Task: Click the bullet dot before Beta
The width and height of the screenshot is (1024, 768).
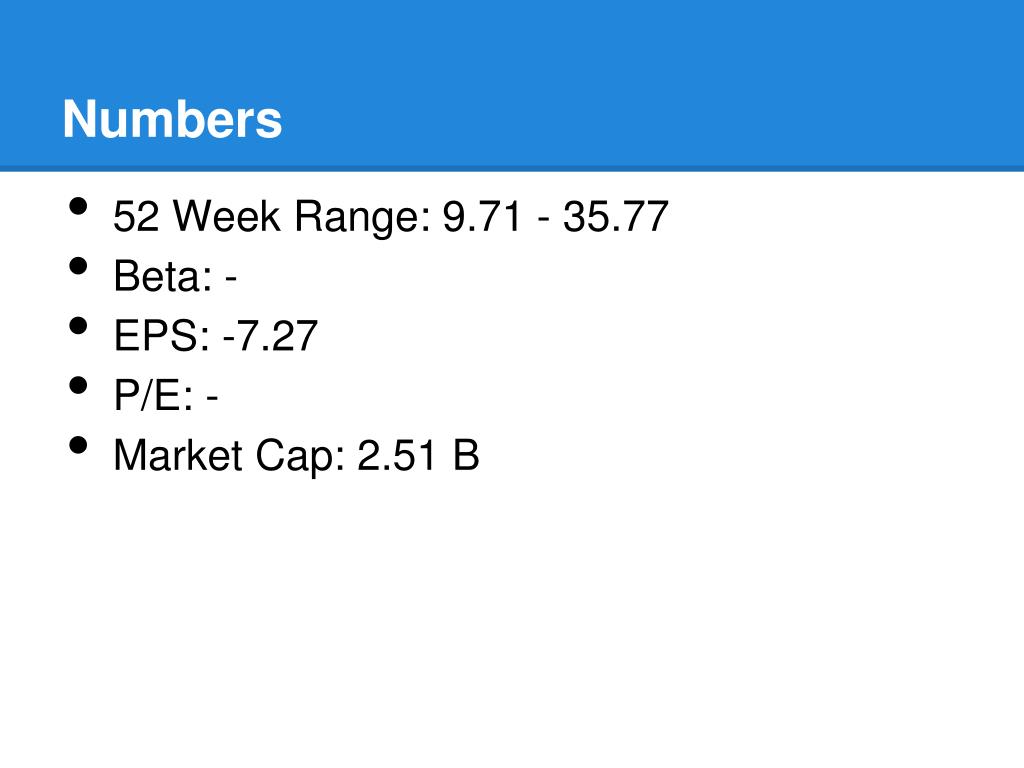Action: [x=78, y=268]
